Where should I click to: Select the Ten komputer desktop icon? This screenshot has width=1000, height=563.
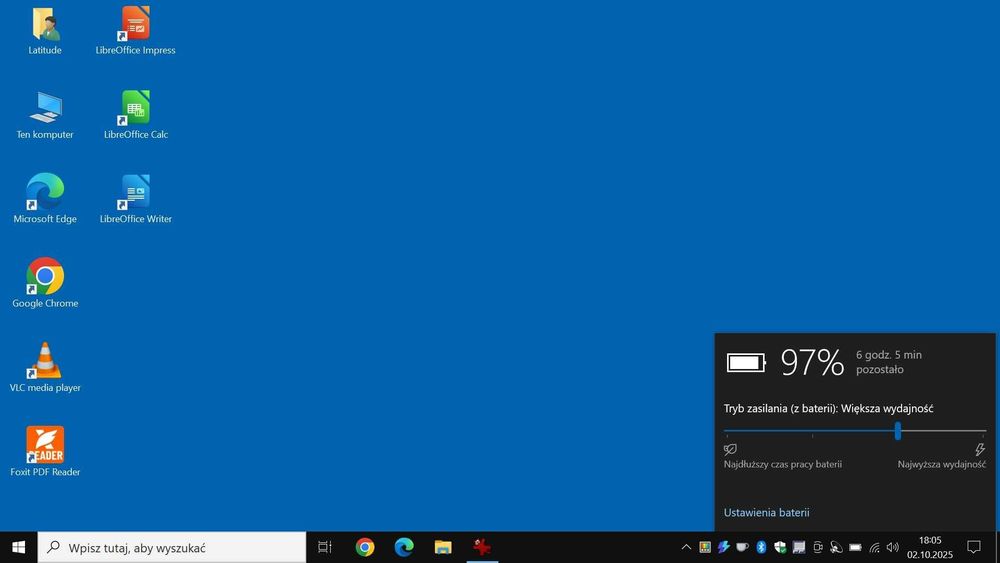45,115
